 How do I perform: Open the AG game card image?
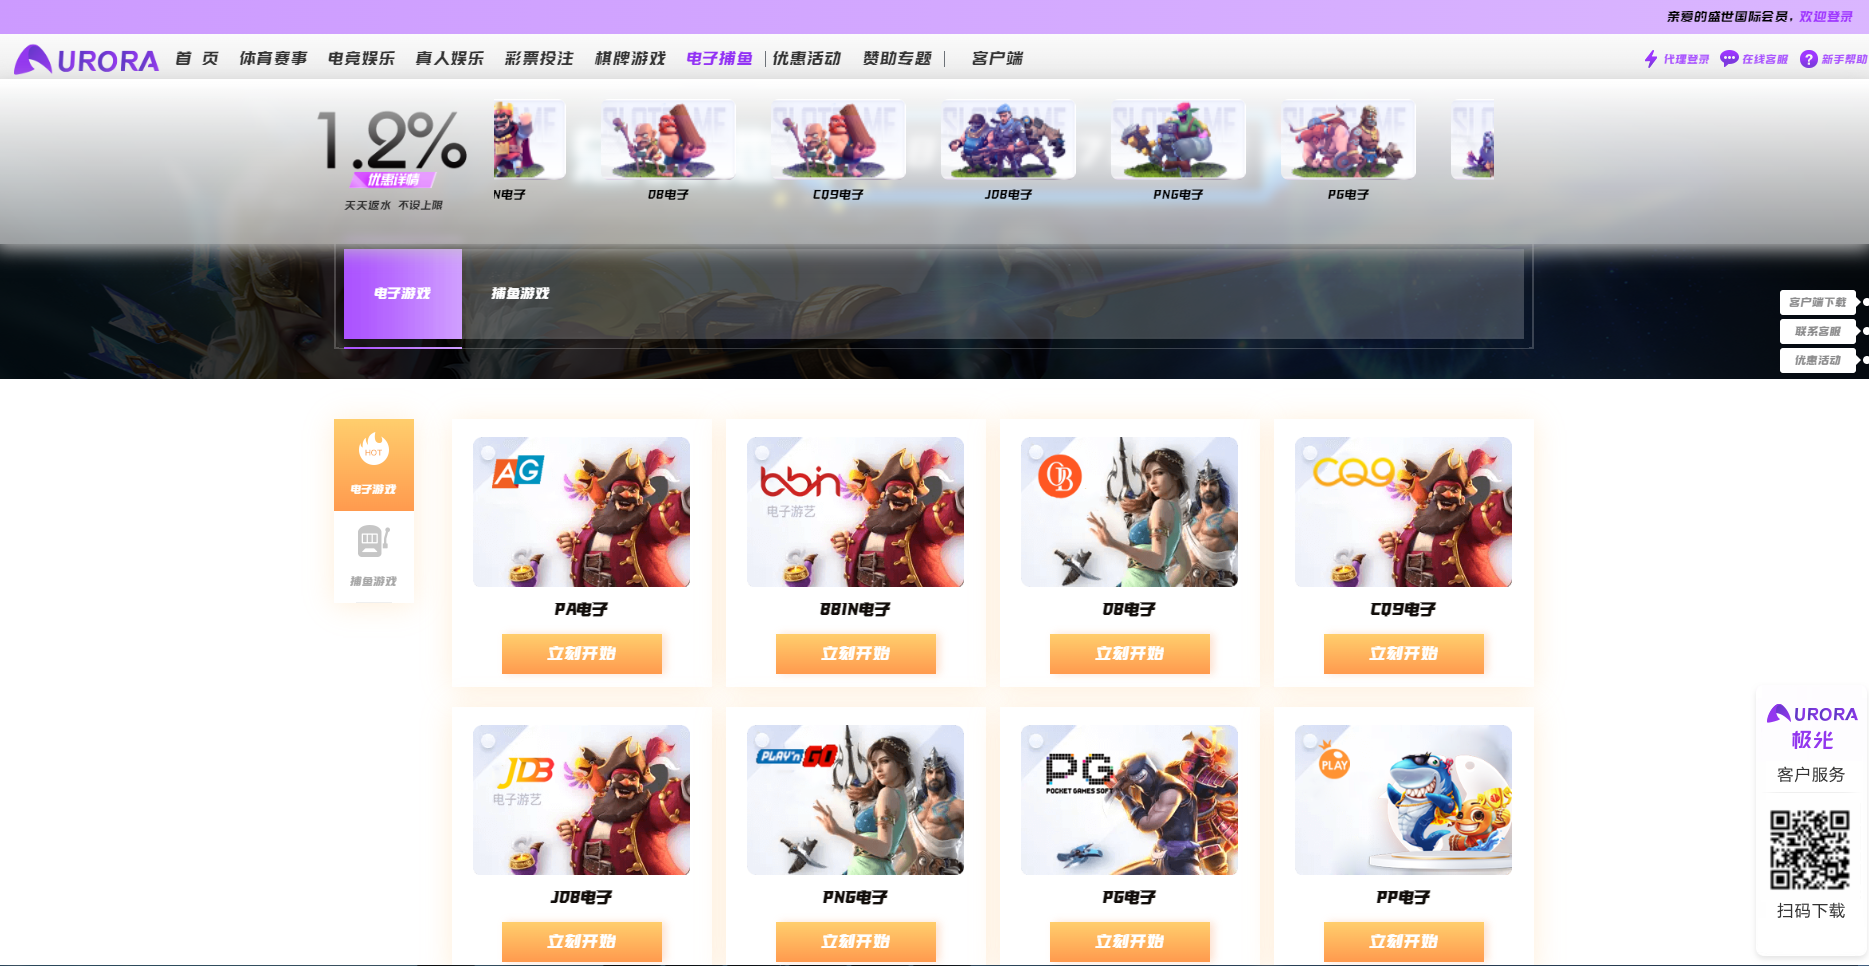click(581, 512)
